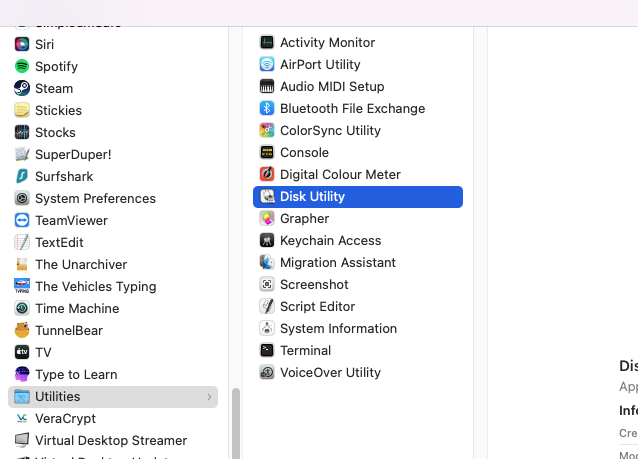The image size is (638, 459).
Task: Click the "Digital Colour Meter" label
Action: tap(340, 174)
